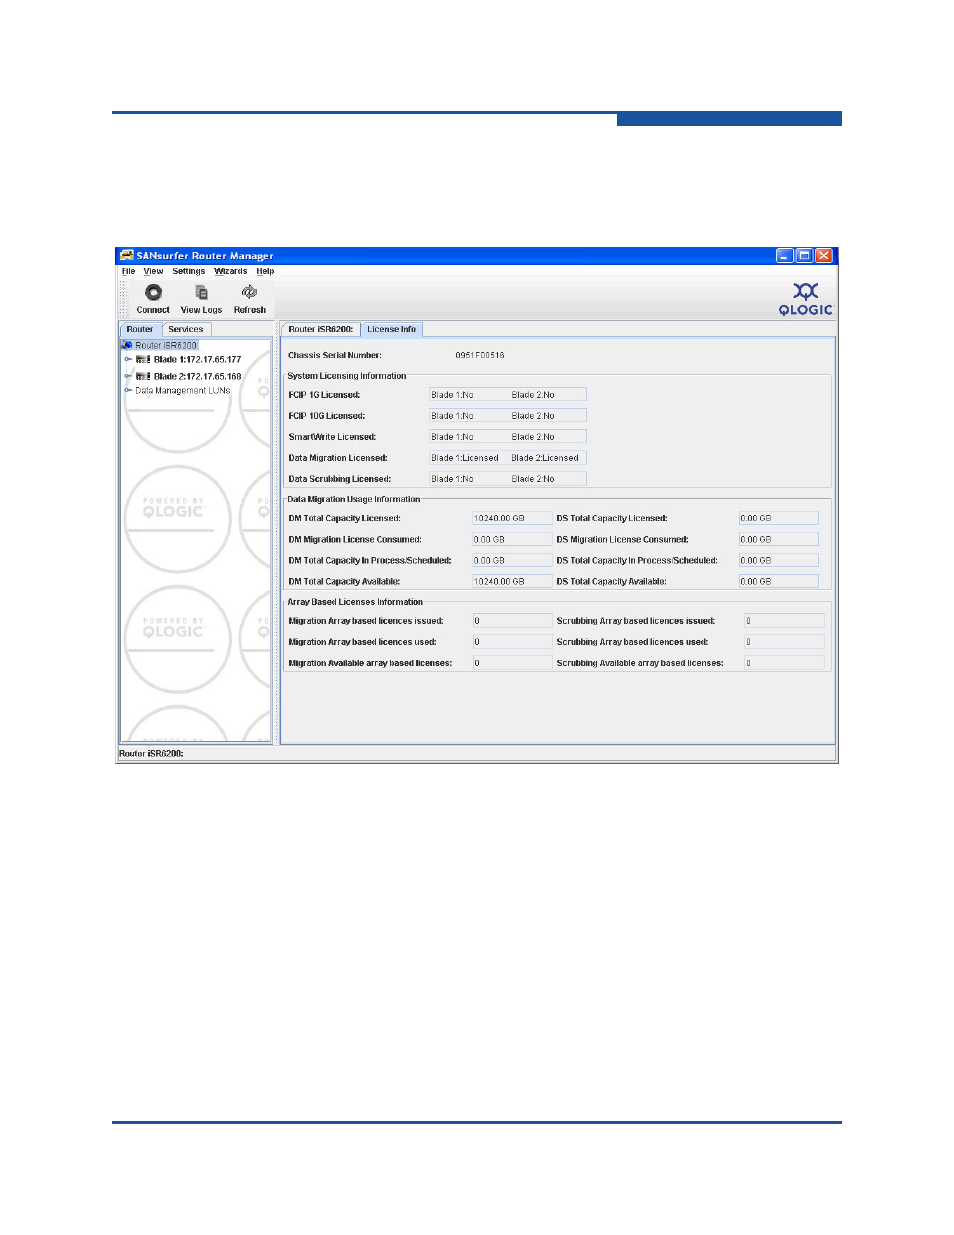Image resolution: width=954 pixels, height=1235 pixels.
Task: Click the Migration Available array based licenses field
Action: tap(512, 663)
